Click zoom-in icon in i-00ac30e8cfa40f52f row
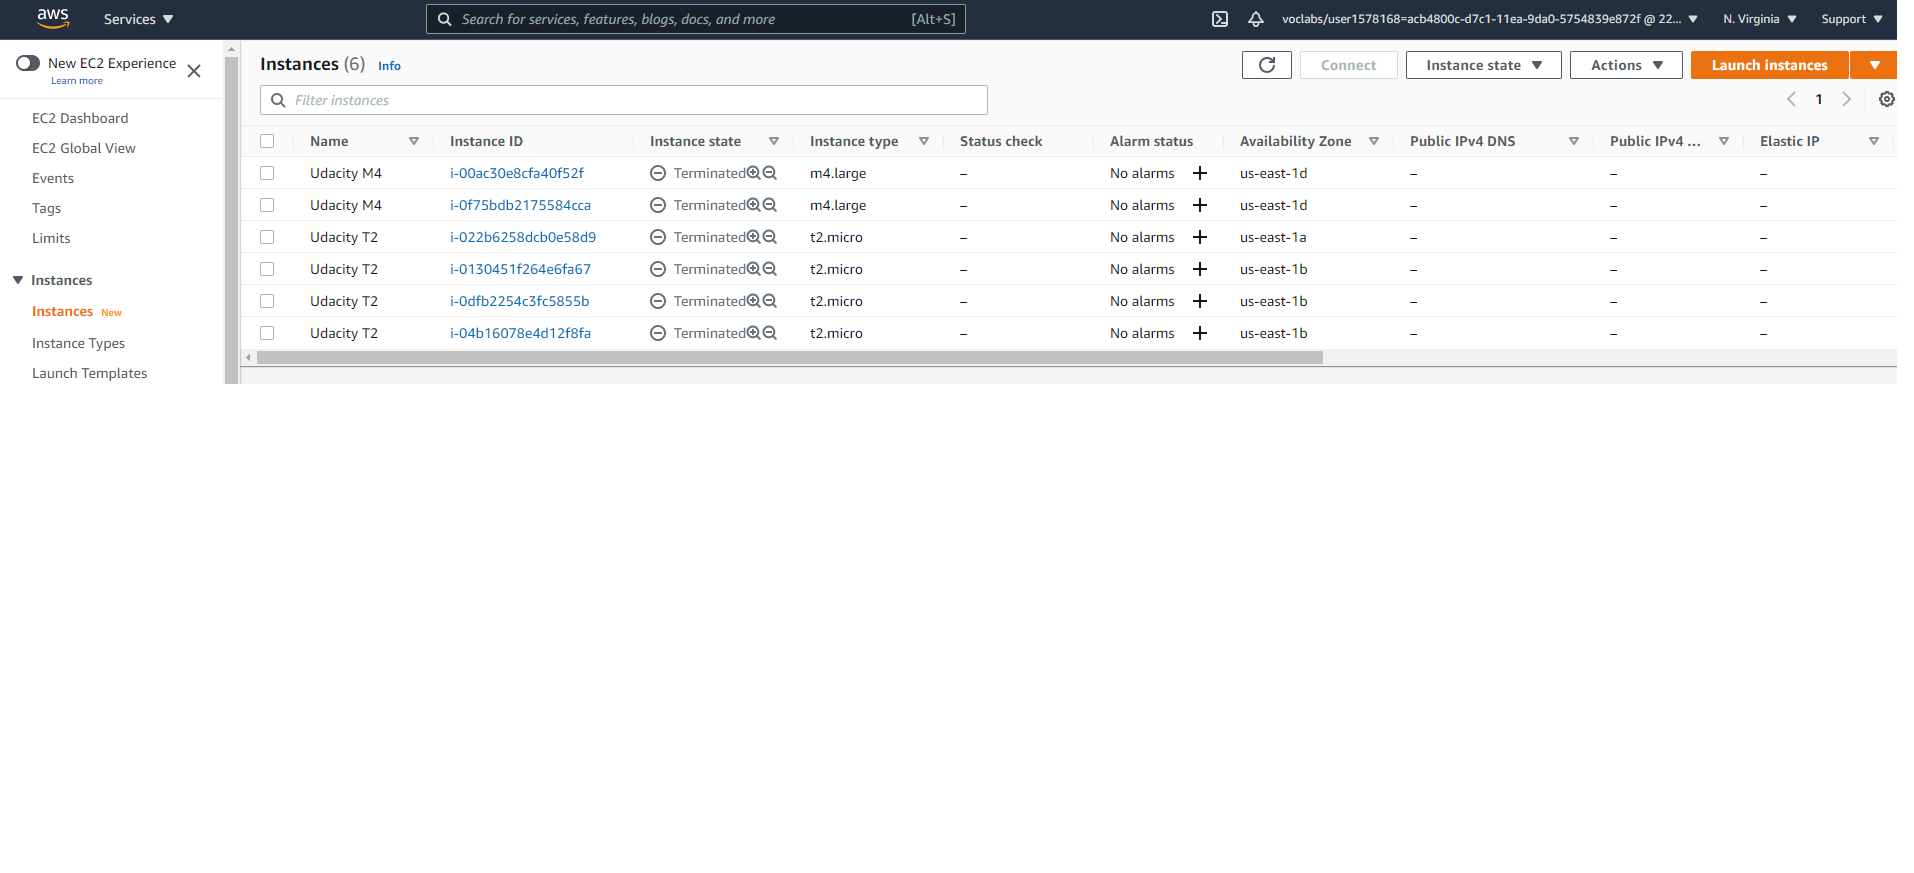 [754, 173]
